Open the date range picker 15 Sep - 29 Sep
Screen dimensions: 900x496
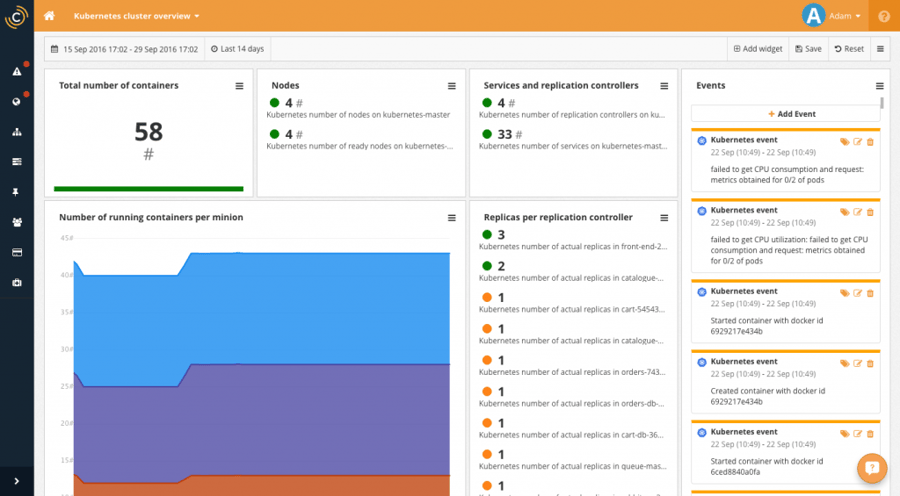pyautogui.click(x=125, y=49)
